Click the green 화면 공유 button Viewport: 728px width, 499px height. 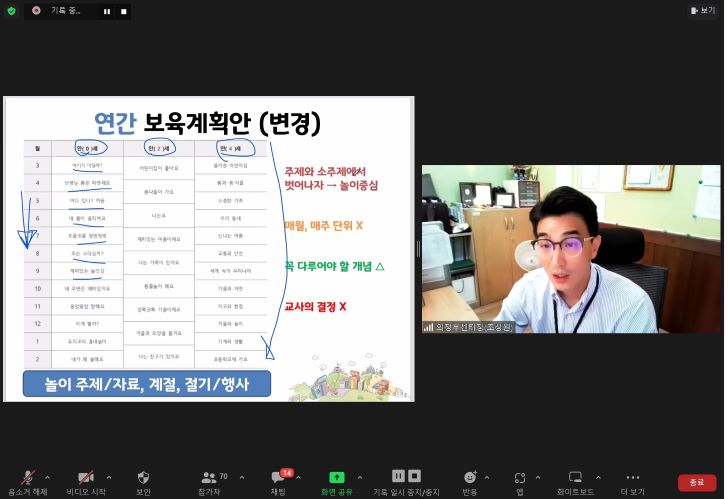tap(337, 483)
